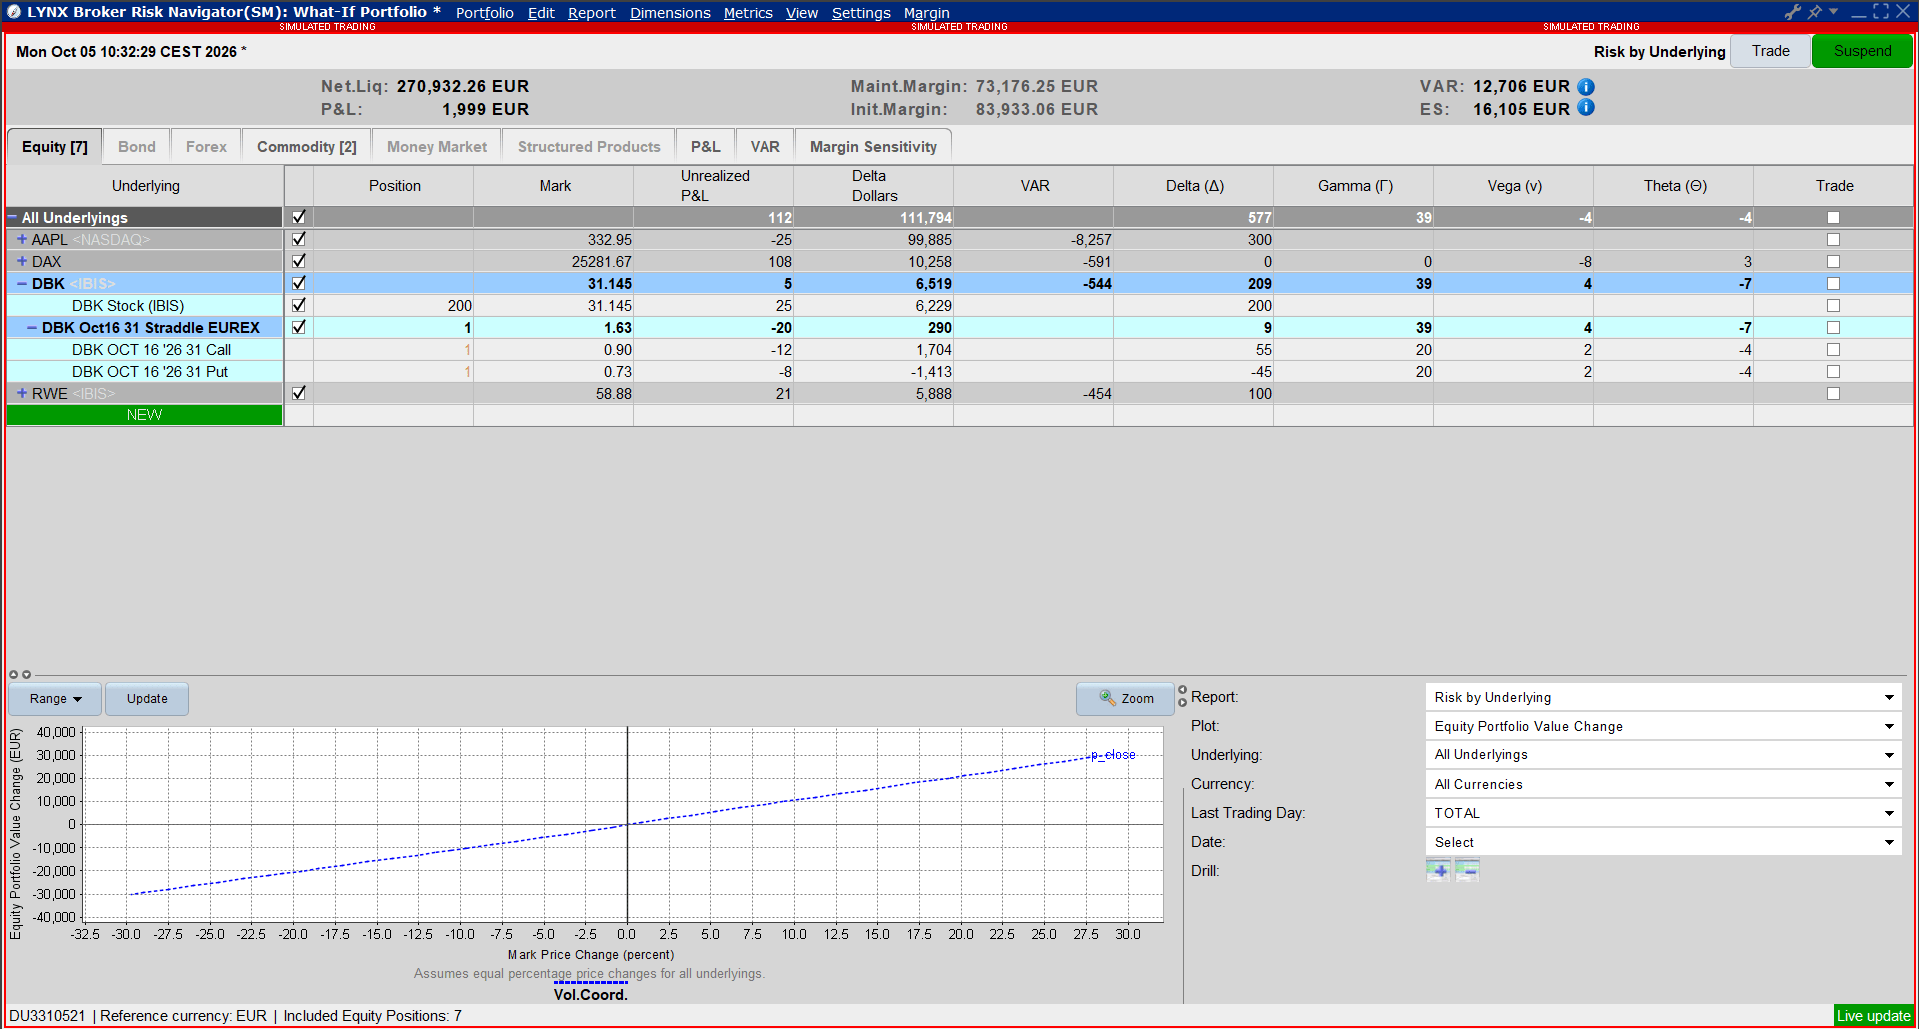Click the Drill down plus icon
This screenshot has width=1919, height=1029.
(x=1438, y=870)
